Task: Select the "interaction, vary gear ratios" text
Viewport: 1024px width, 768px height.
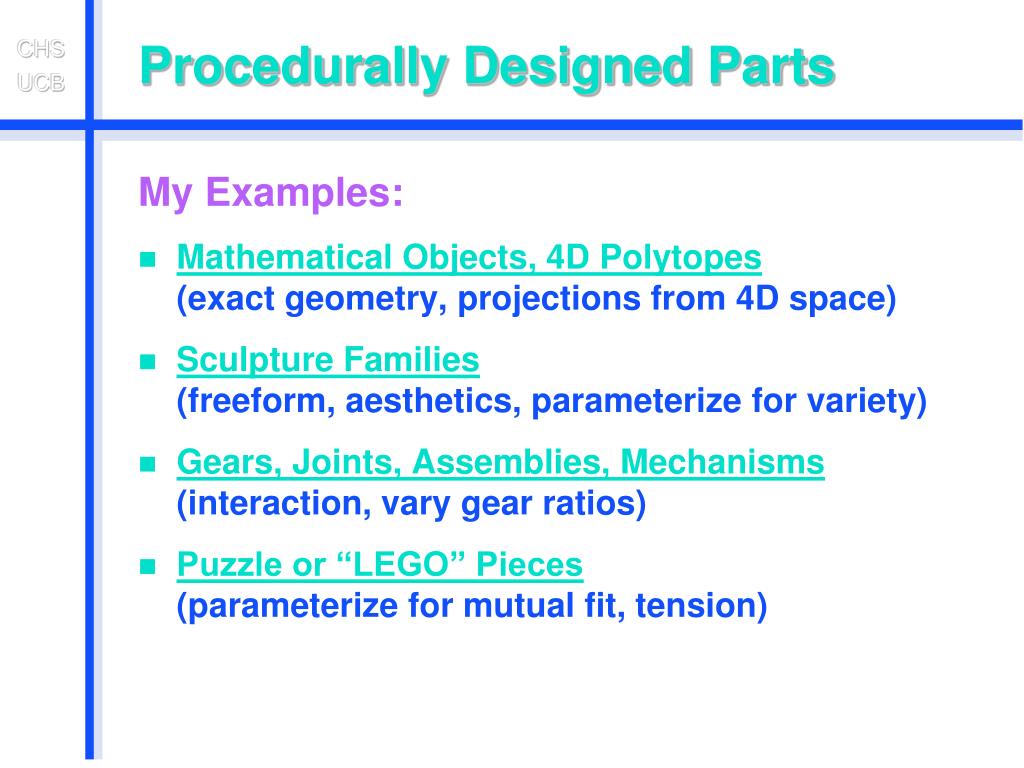Action: click(x=411, y=504)
